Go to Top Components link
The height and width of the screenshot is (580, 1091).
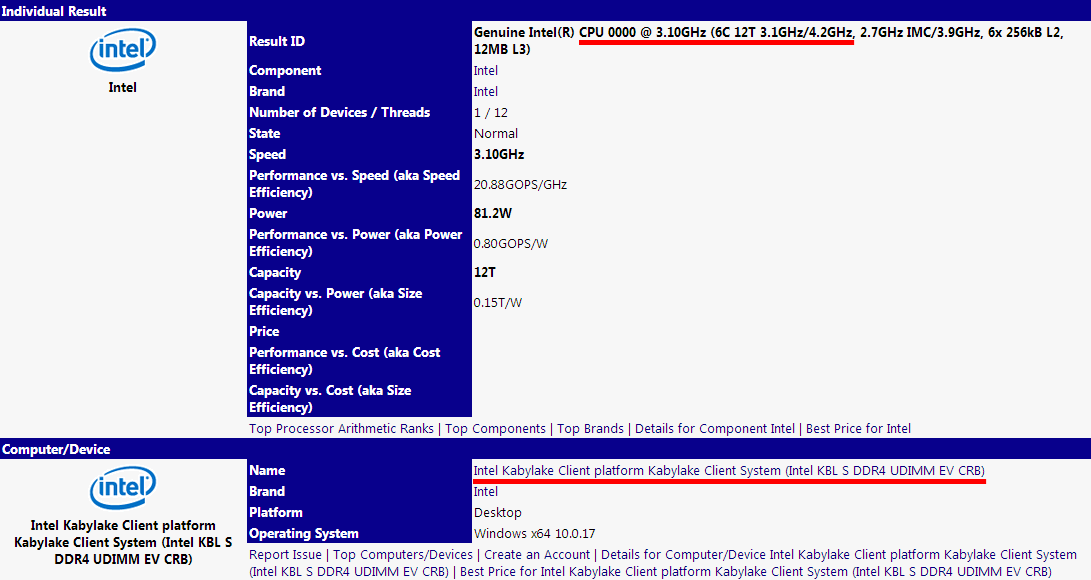pyautogui.click(x=495, y=429)
